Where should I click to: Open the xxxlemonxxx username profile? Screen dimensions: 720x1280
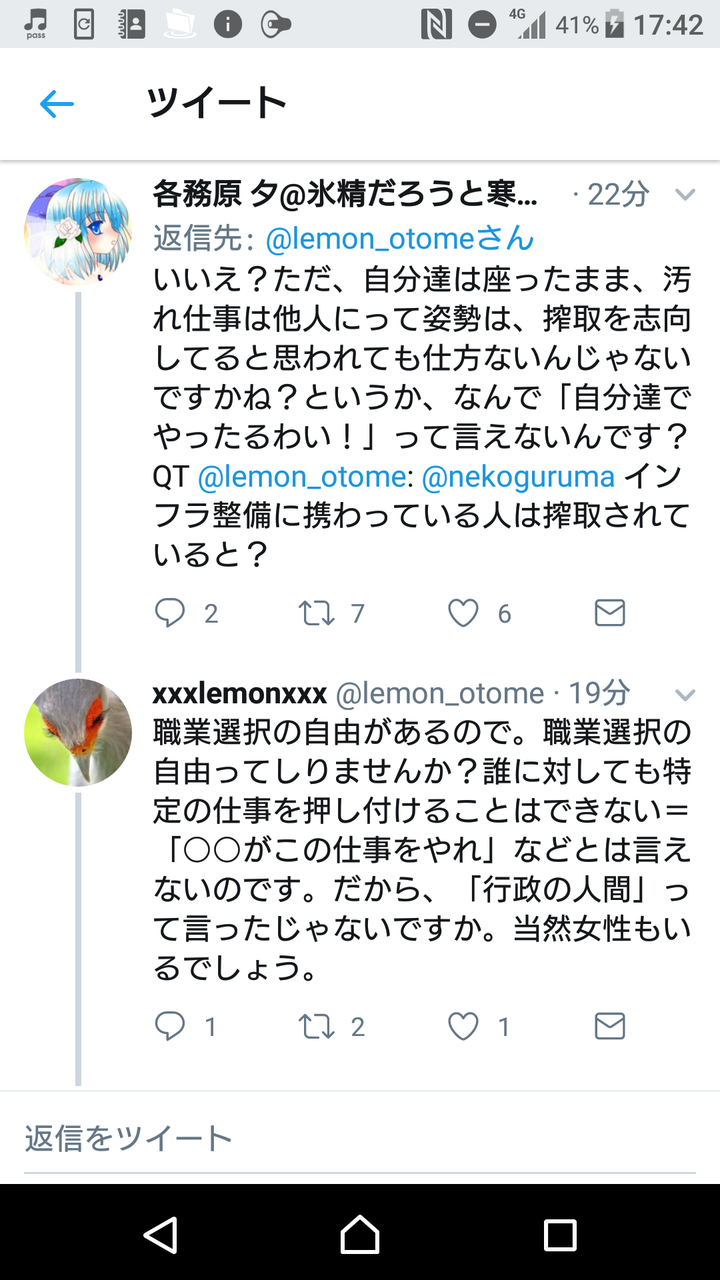coord(240,693)
